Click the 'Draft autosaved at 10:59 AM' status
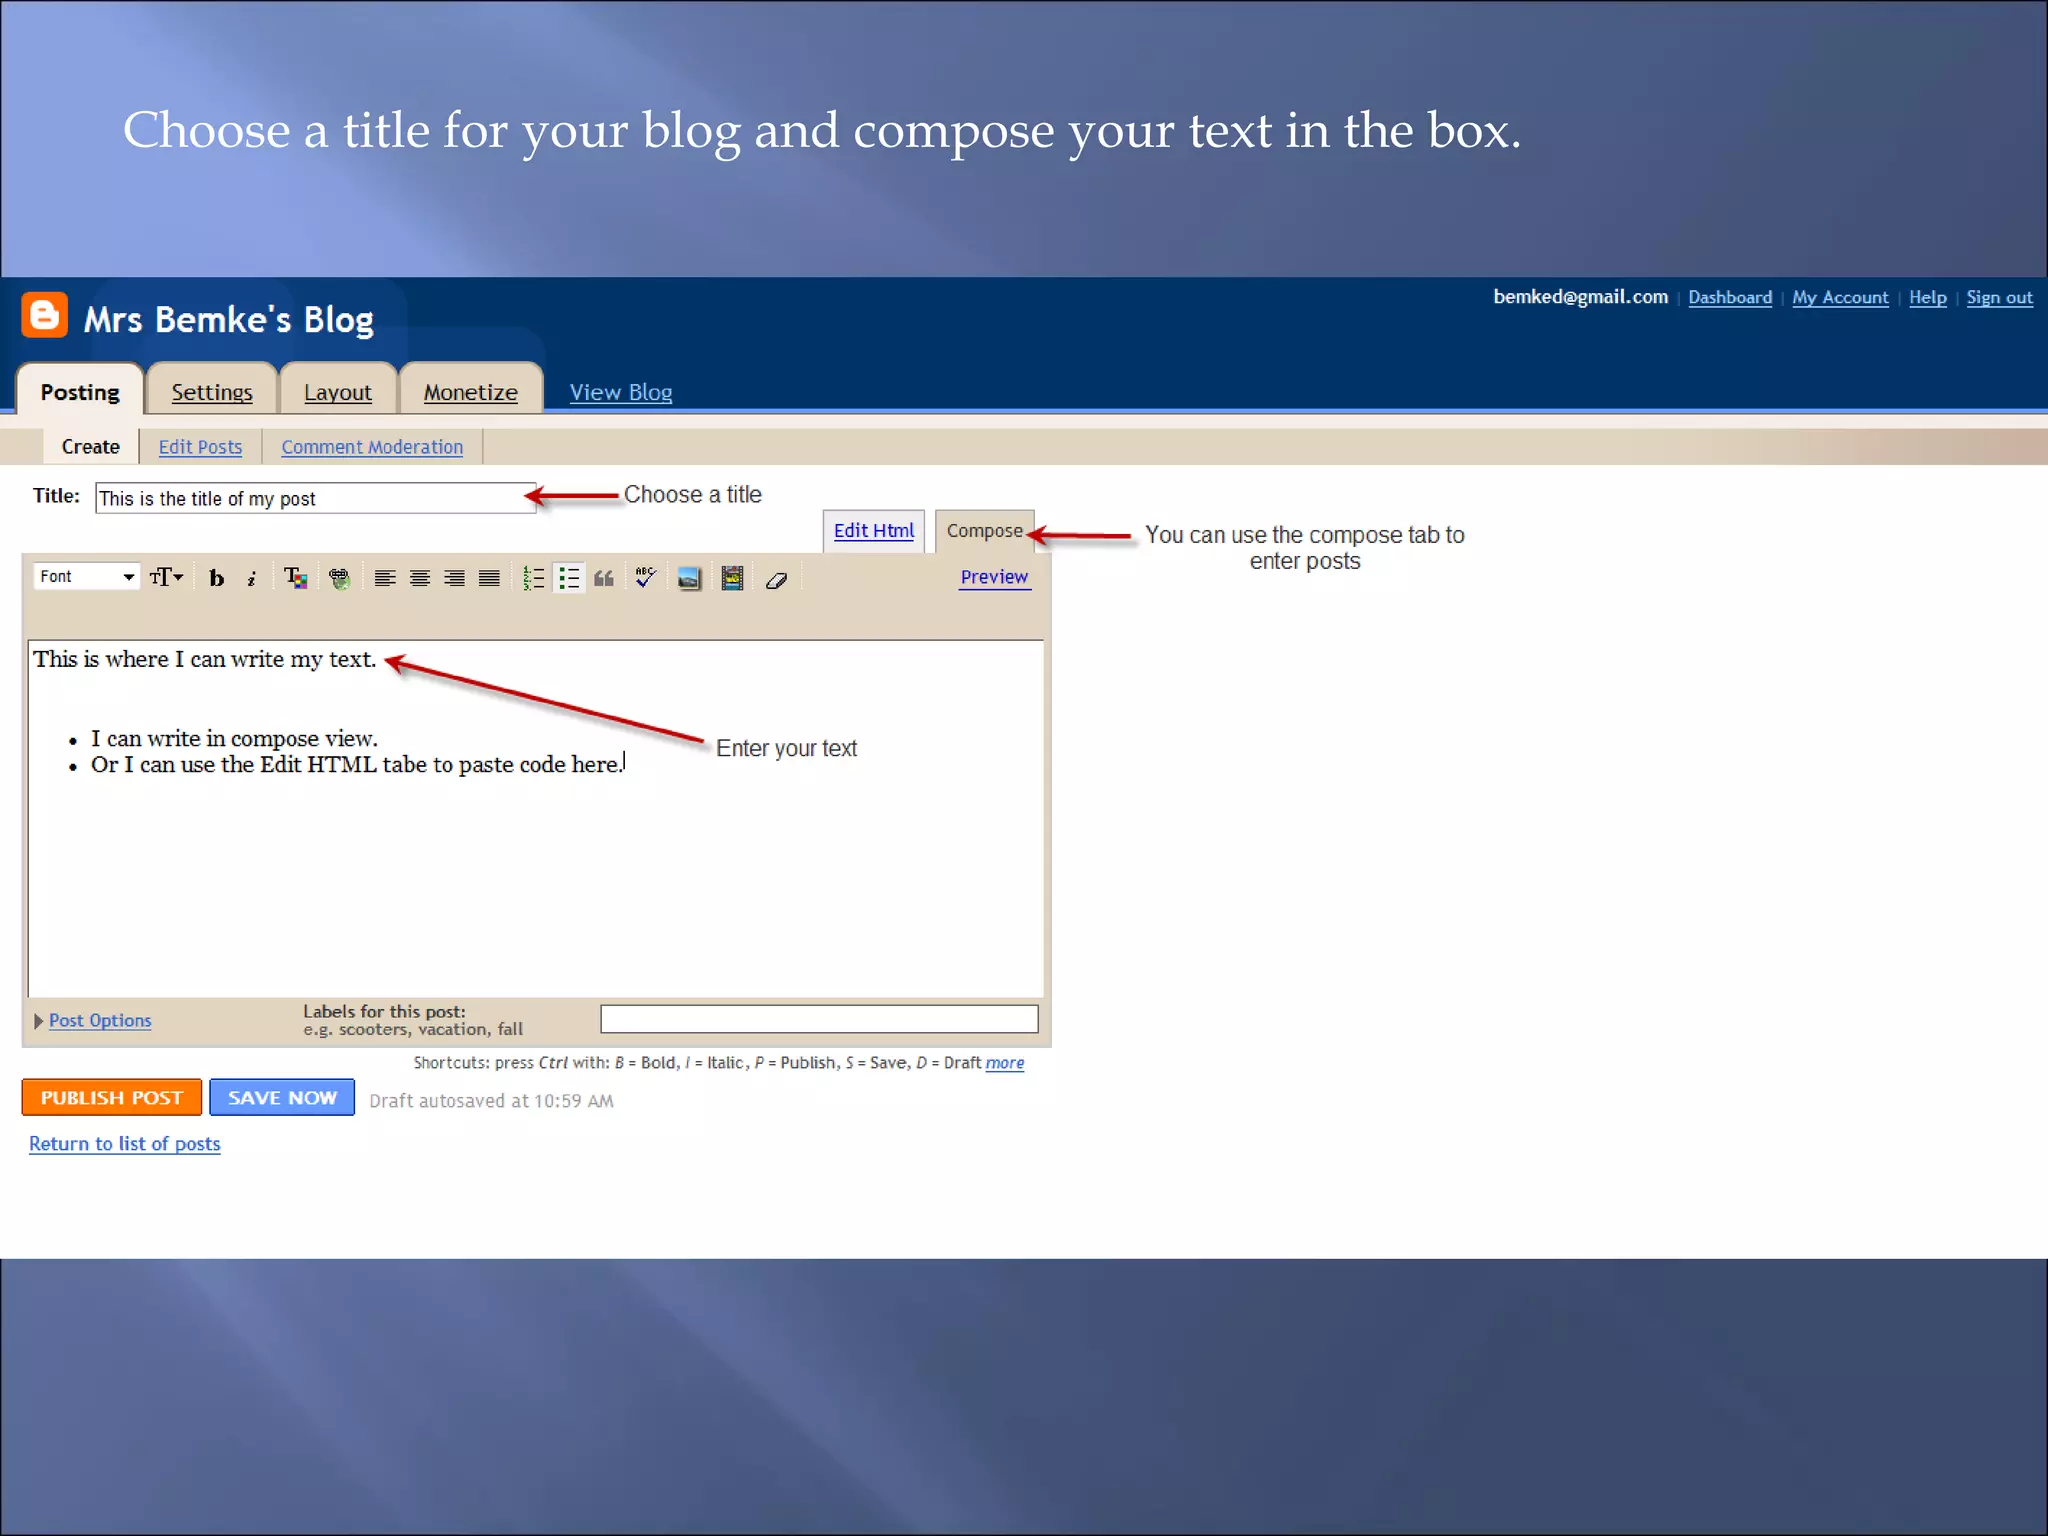 [491, 1101]
